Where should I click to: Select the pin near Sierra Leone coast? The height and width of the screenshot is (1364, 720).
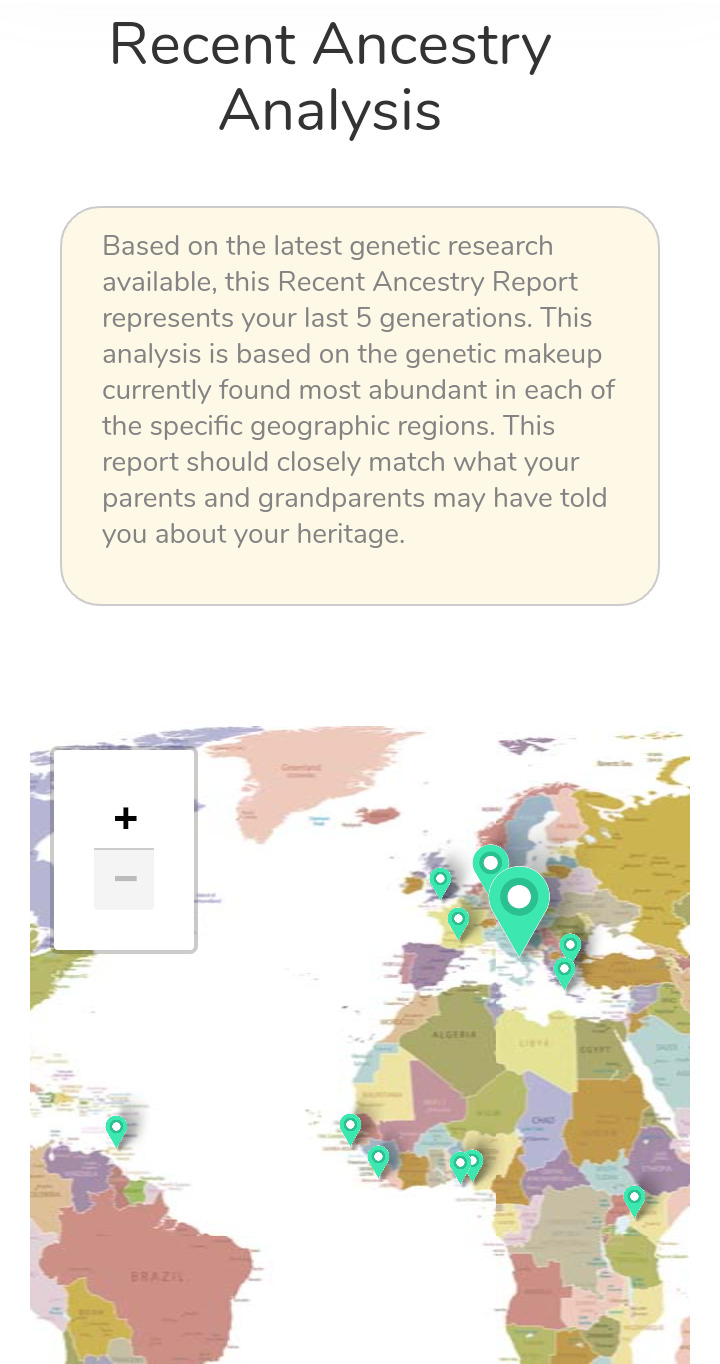click(x=378, y=1159)
